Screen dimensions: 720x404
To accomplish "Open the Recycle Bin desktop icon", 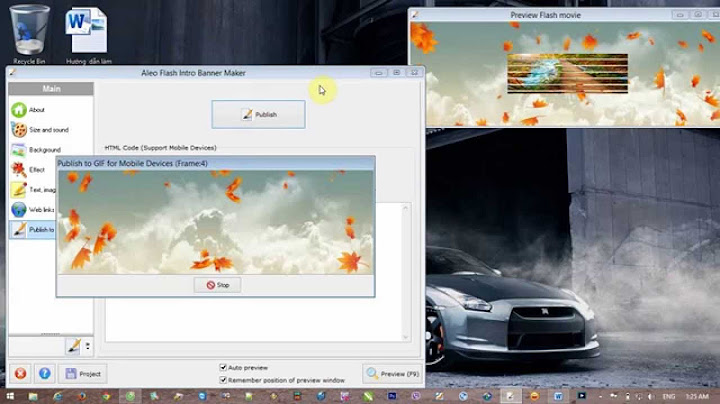I will click(29, 34).
